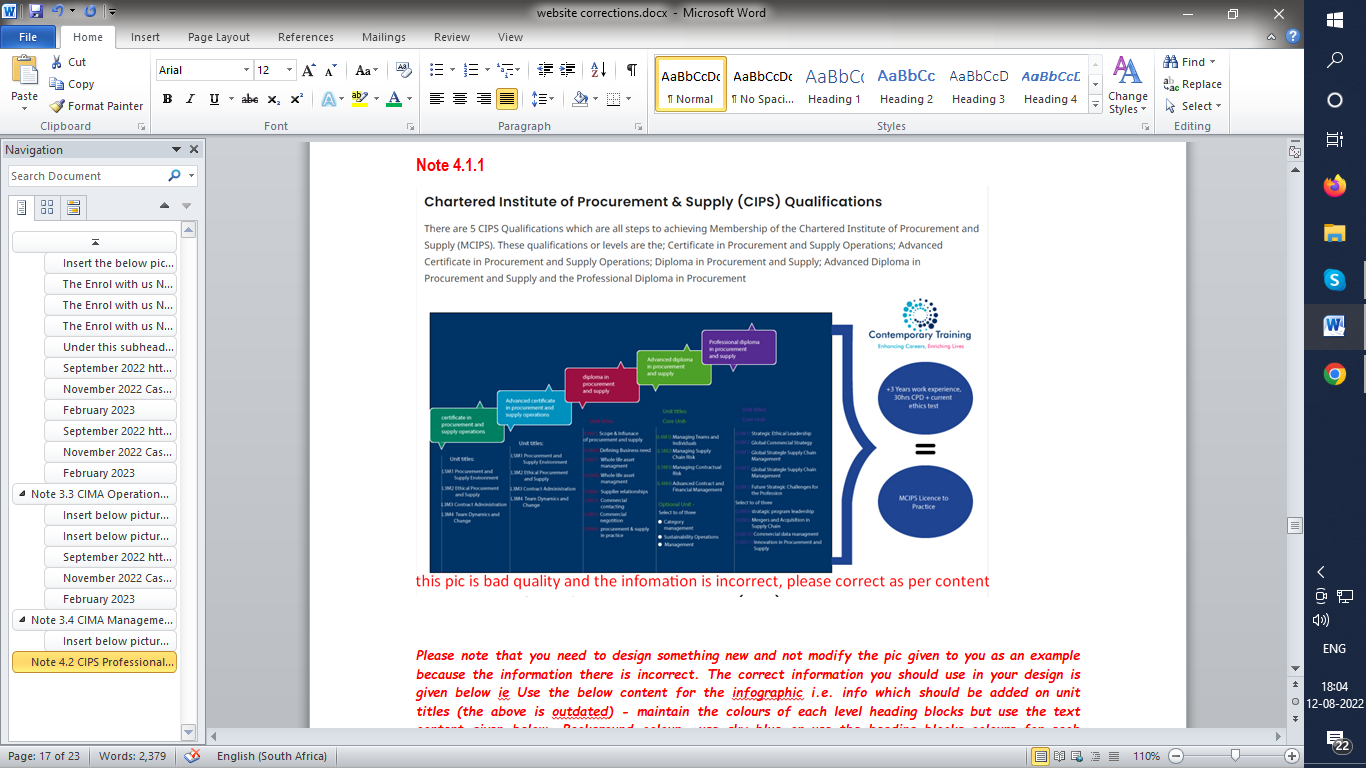Image resolution: width=1366 pixels, height=768 pixels.
Task: Toggle Bold formatting
Action: [167, 99]
